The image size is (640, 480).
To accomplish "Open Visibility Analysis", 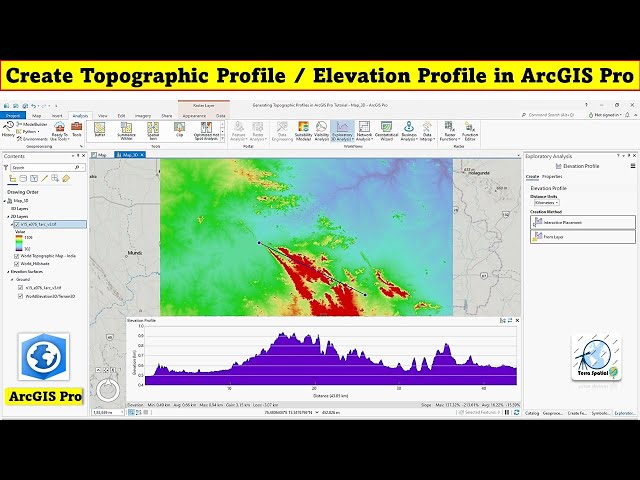I will (322, 131).
